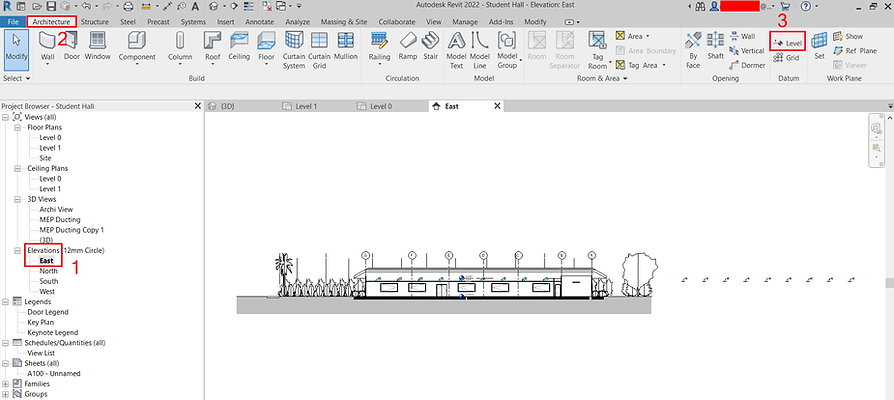This screenshot has height=400, width=894.
Task: Select Archi View under 3D Views
Action: click(x=56, y=210)
